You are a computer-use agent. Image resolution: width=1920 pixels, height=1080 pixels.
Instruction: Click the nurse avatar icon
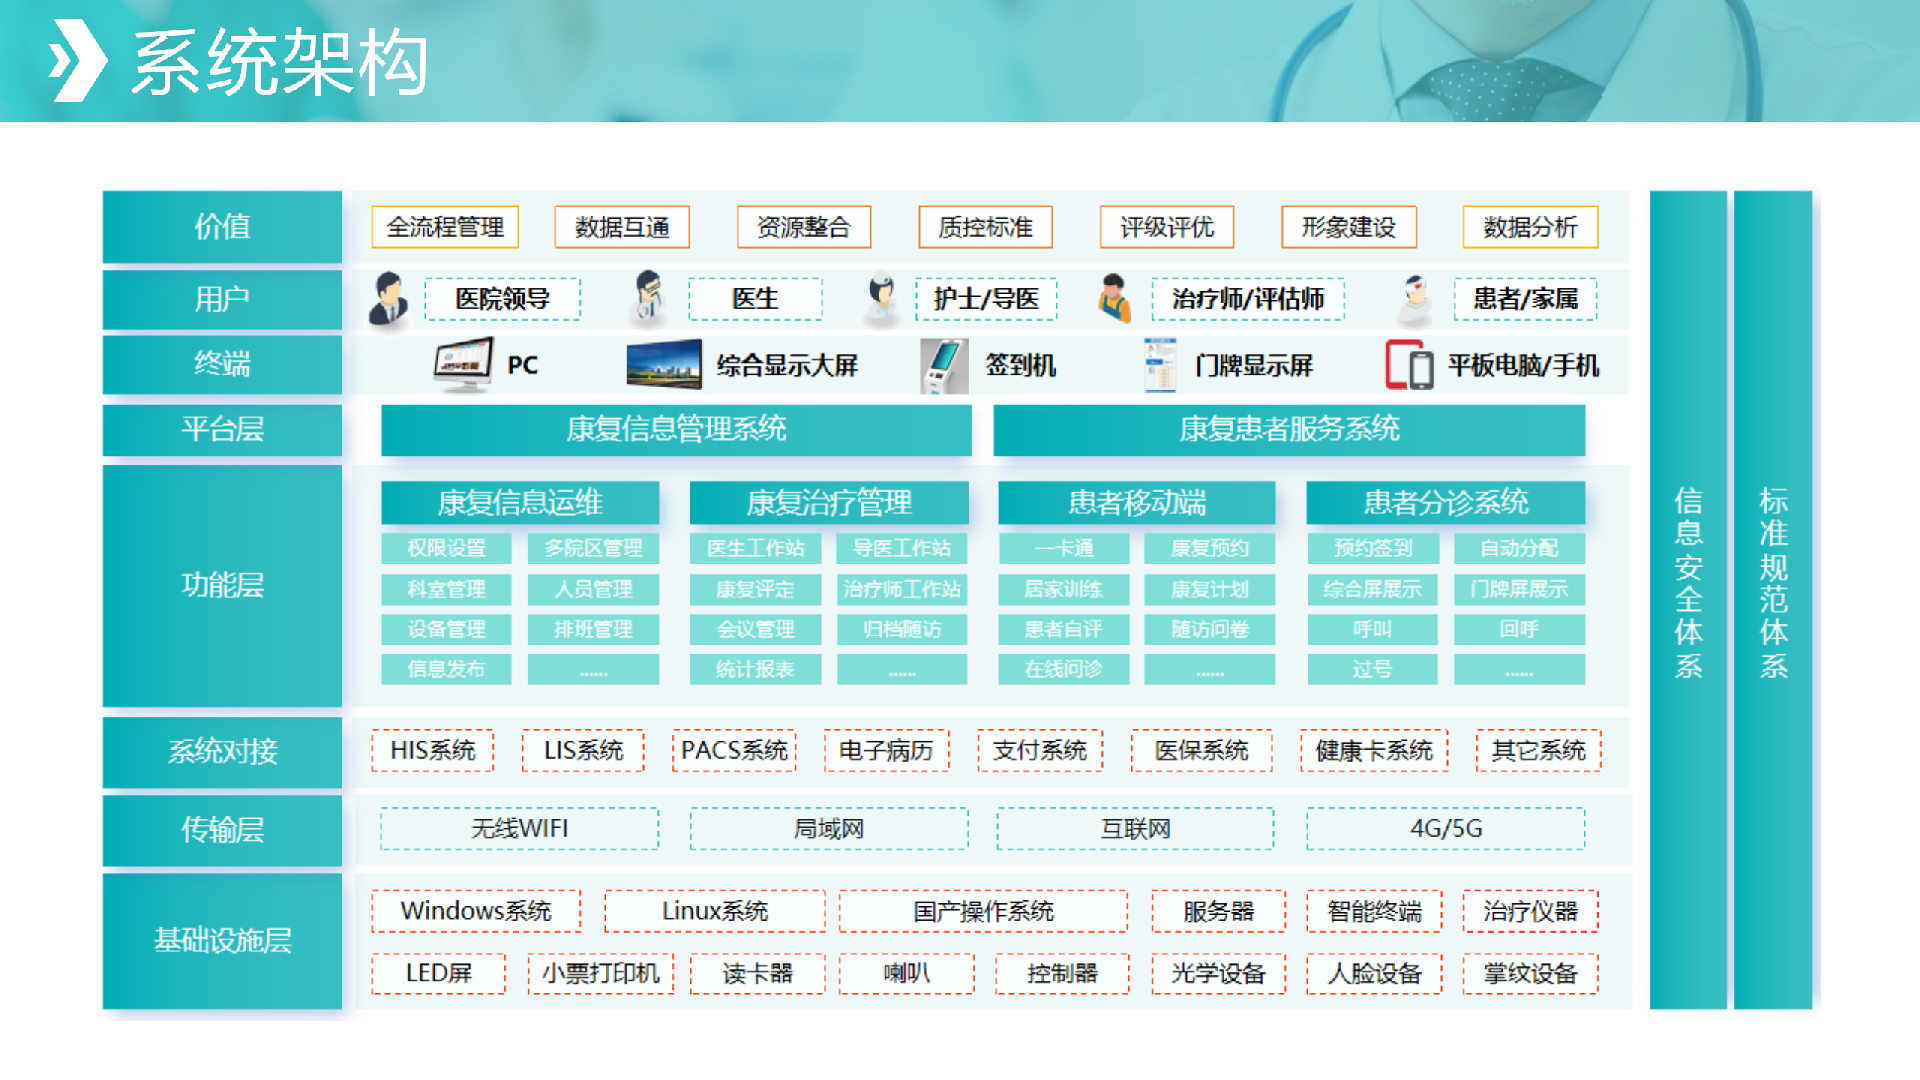(881, 298)
